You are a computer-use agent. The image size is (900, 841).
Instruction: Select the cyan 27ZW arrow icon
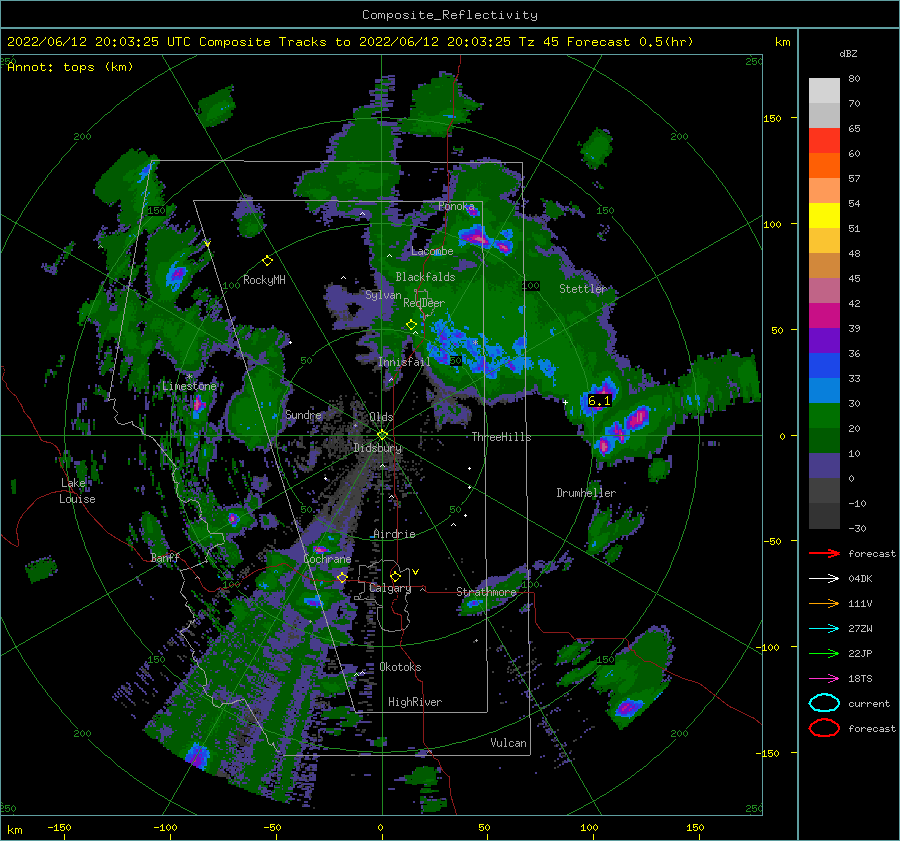coord(824,629)
